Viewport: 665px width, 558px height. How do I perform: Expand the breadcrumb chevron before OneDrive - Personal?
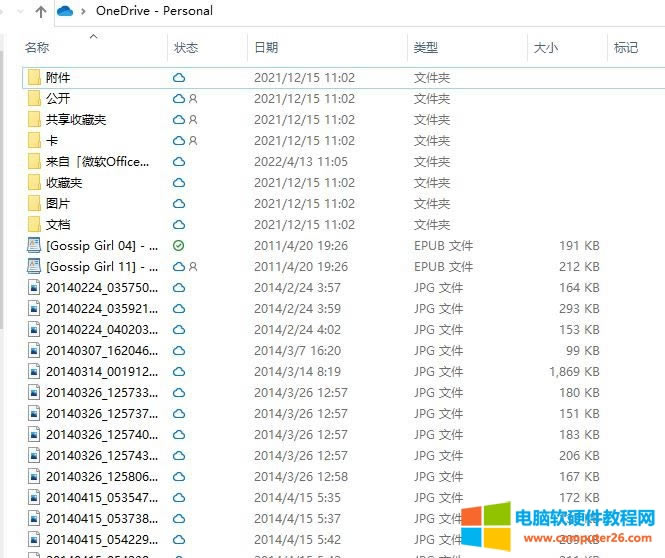84,11
